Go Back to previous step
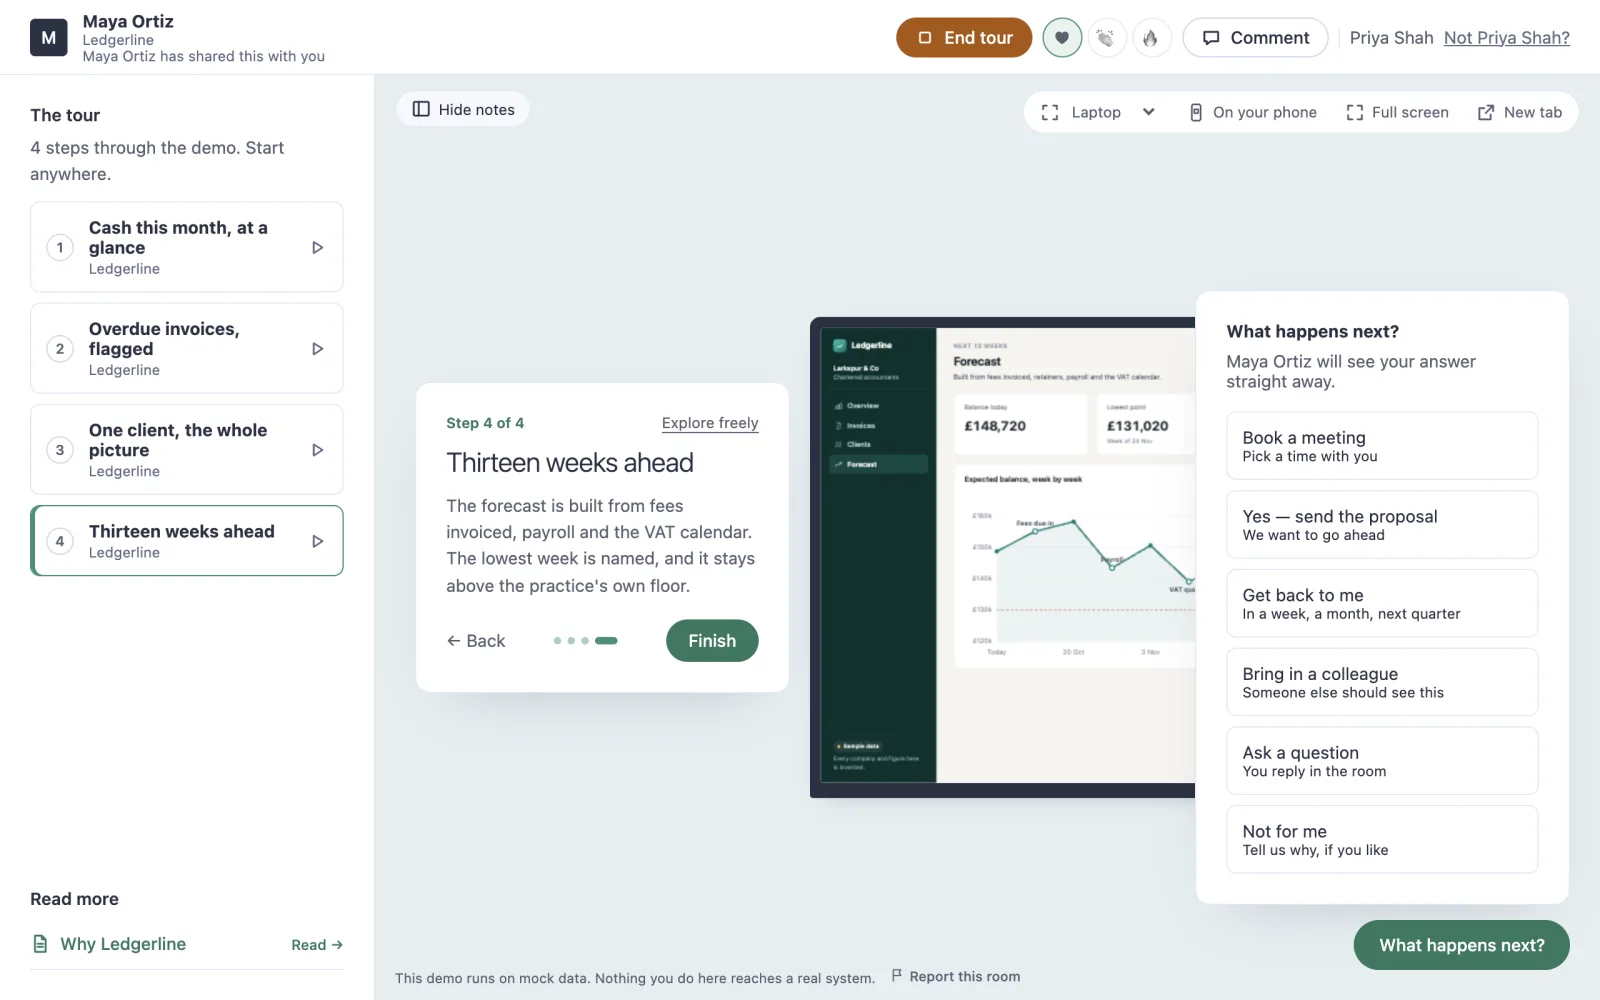Image resolution: width=1600 pixels, height=1000 pixels. (476, 641)
